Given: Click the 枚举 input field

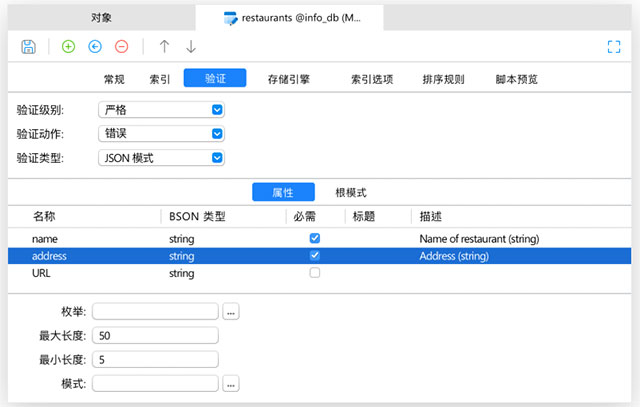Looking at the screenshot, I should click(156, 311).
